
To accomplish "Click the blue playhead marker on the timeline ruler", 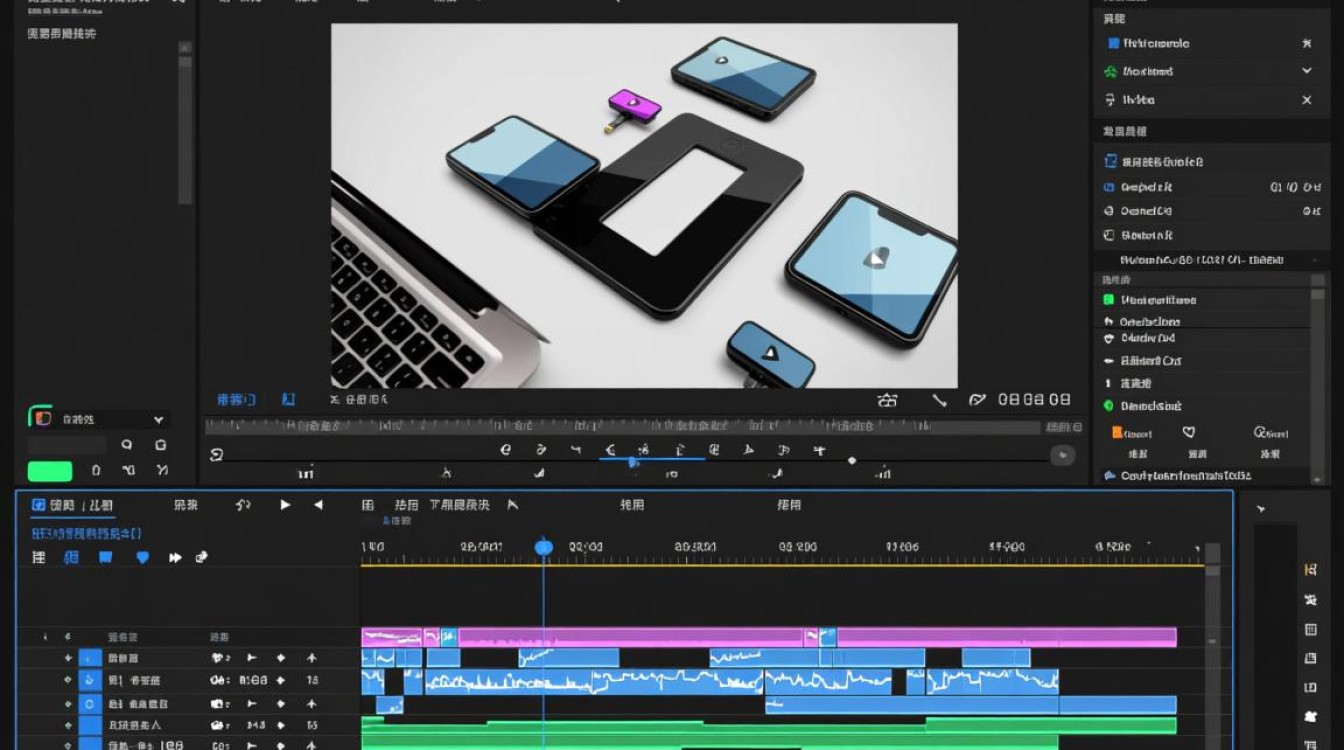I will [544, 547].
